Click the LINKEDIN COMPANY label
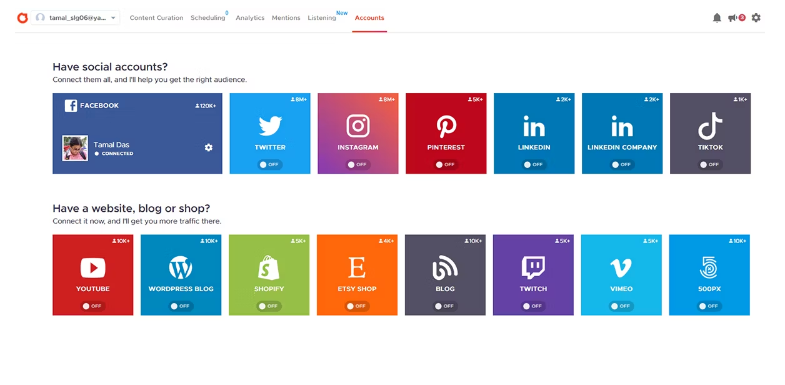The image size is (785, 385). [x=622, y=148]
